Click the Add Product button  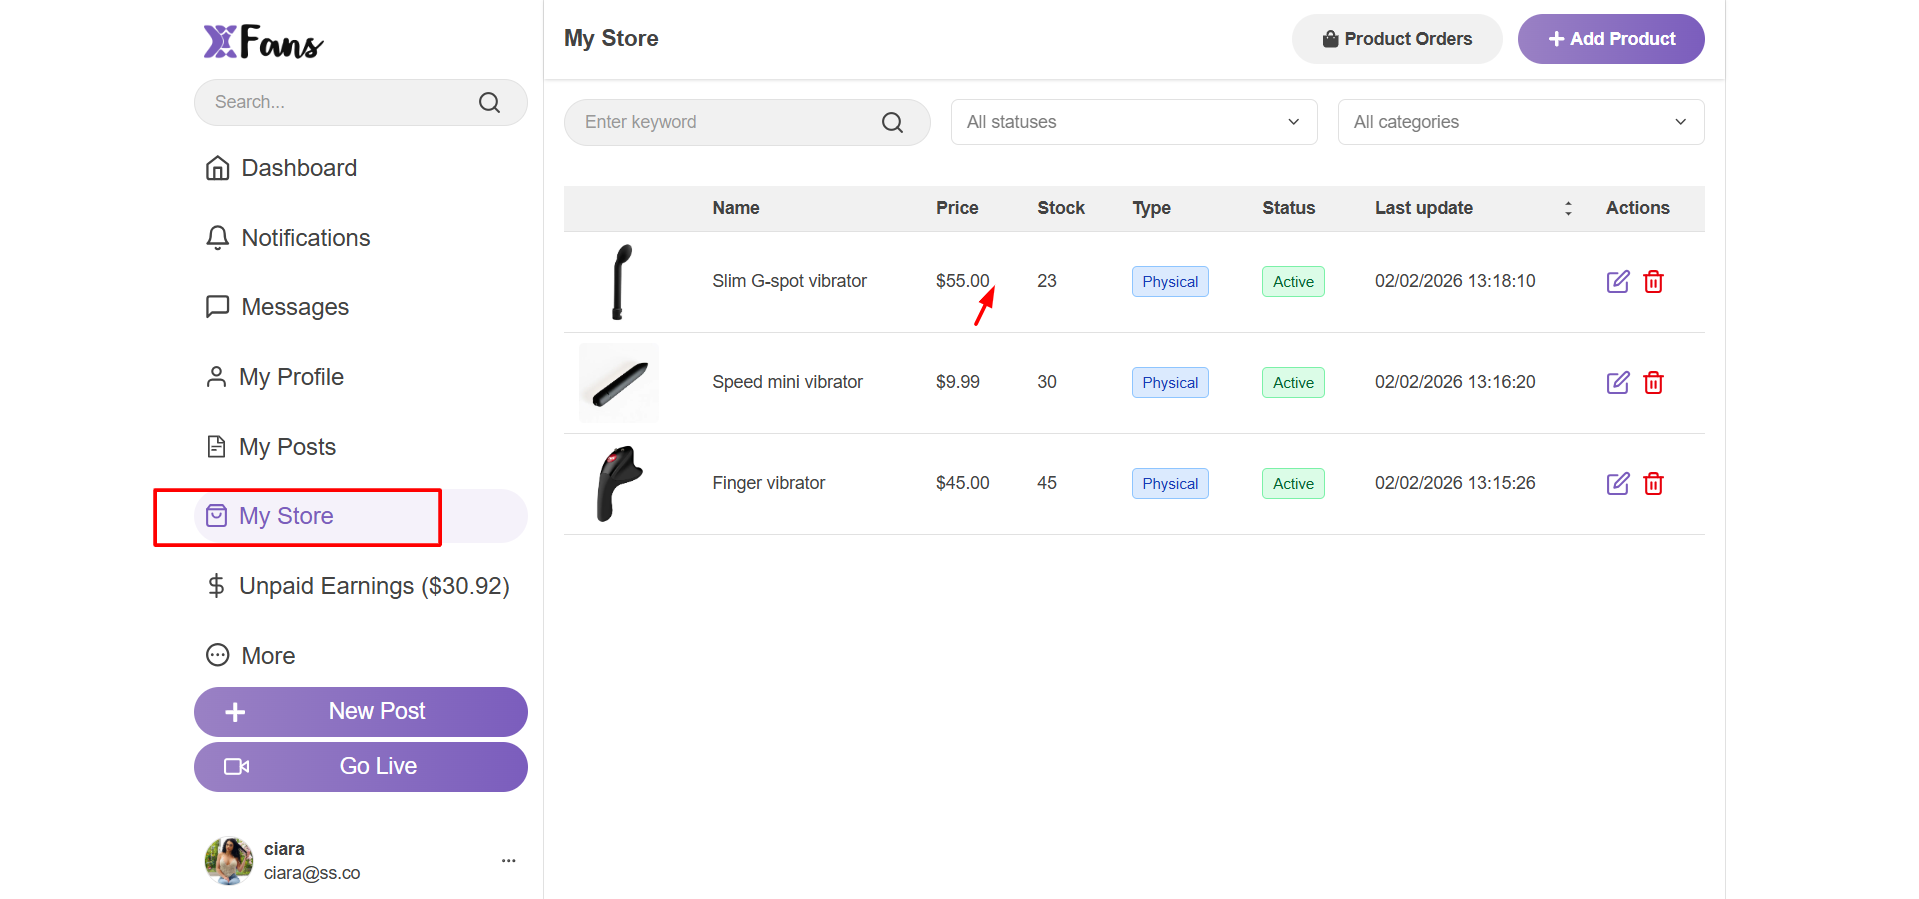pyautogui.click(x=1610, y=39)
